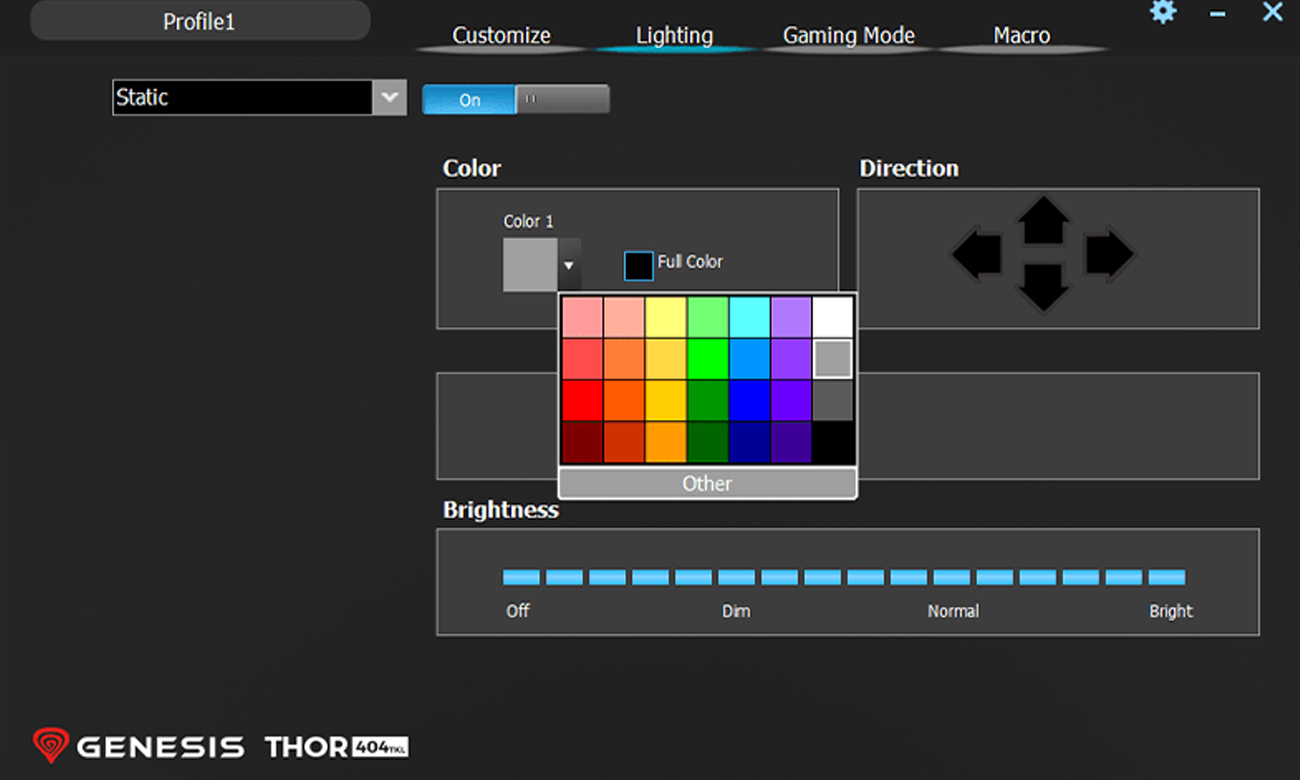This screenshot has height=780, width=1300.
Task: Toggle the lighting On switch
Action: pyautogui.click(x=468, y=99)
